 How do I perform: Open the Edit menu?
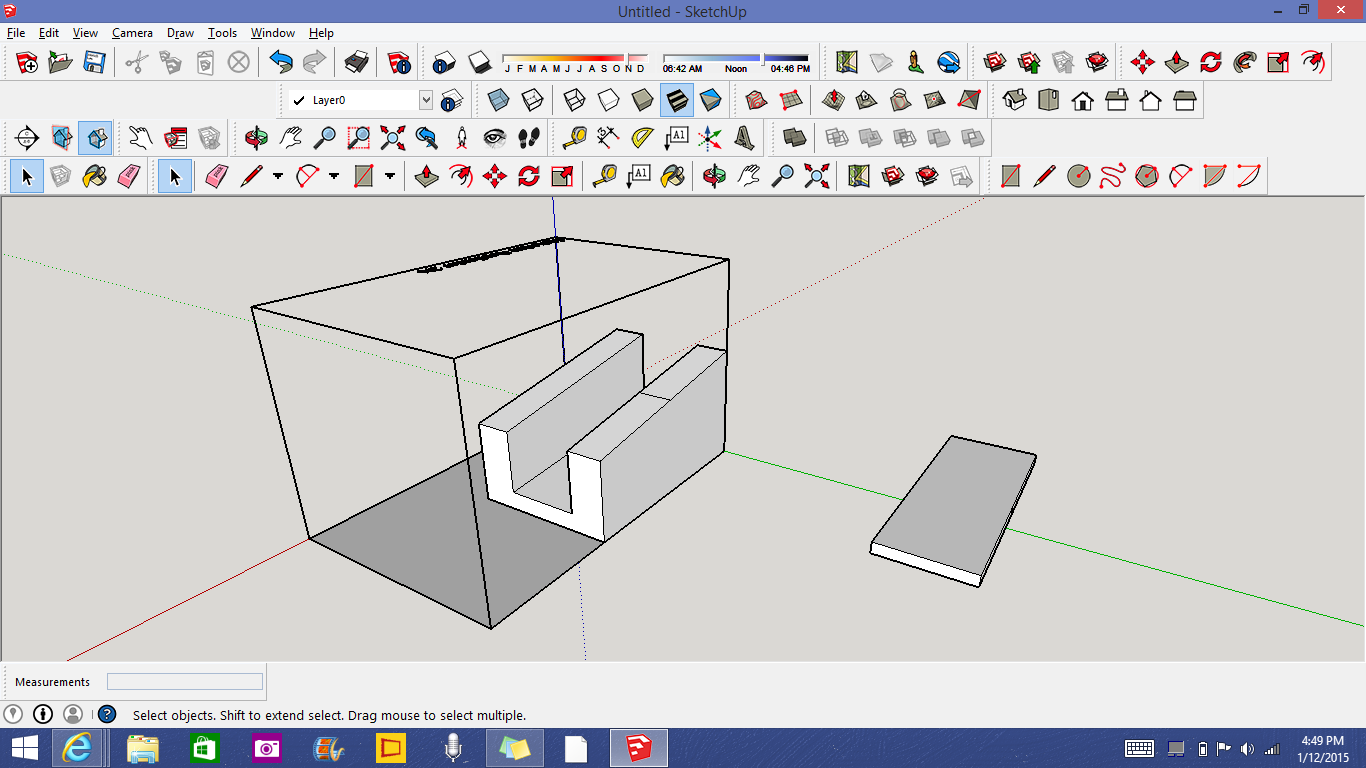pos(49,33)
